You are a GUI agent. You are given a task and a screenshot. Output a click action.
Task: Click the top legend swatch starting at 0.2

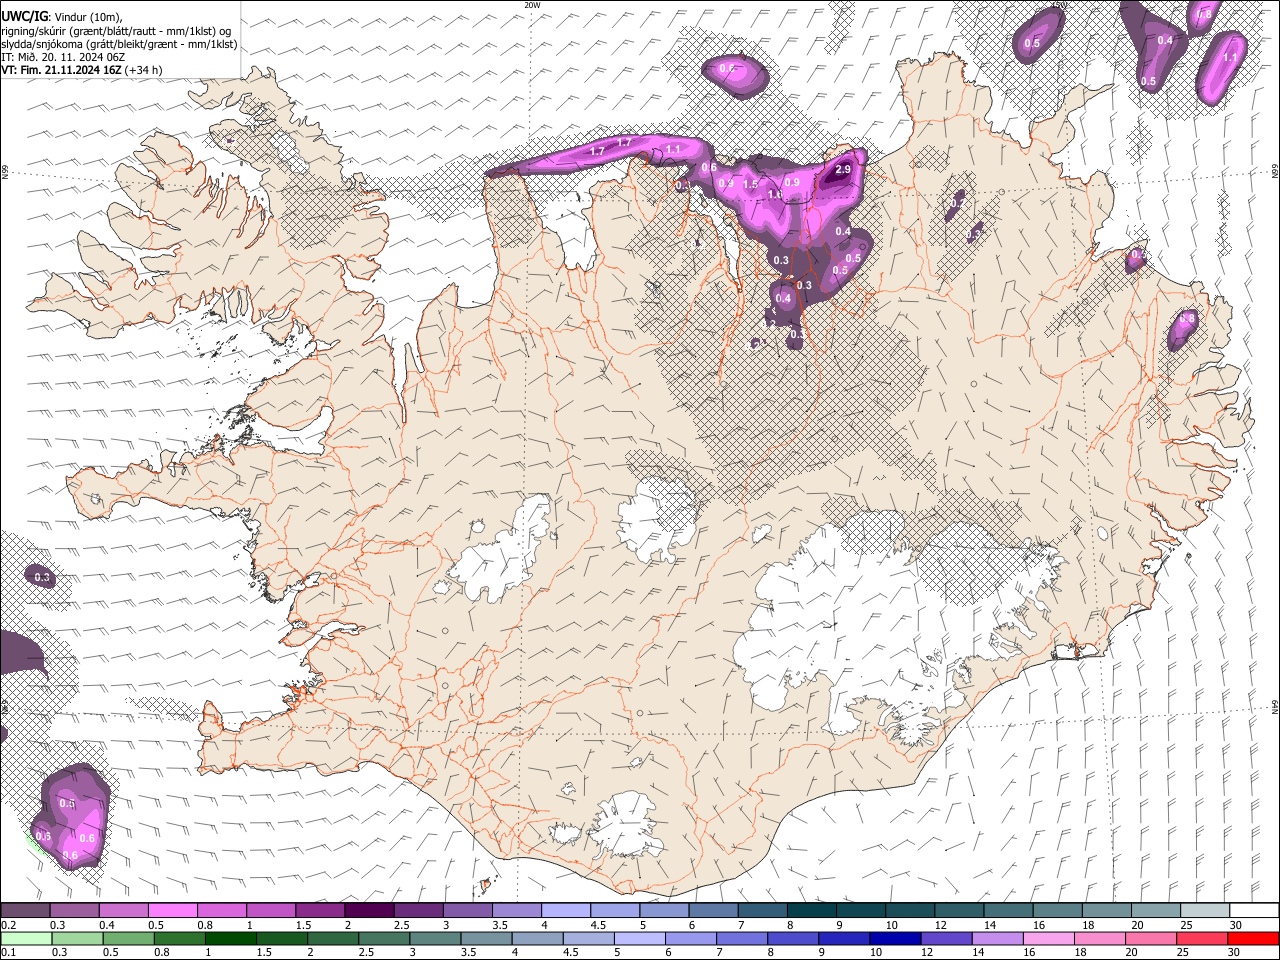click(x=25, y=910)
